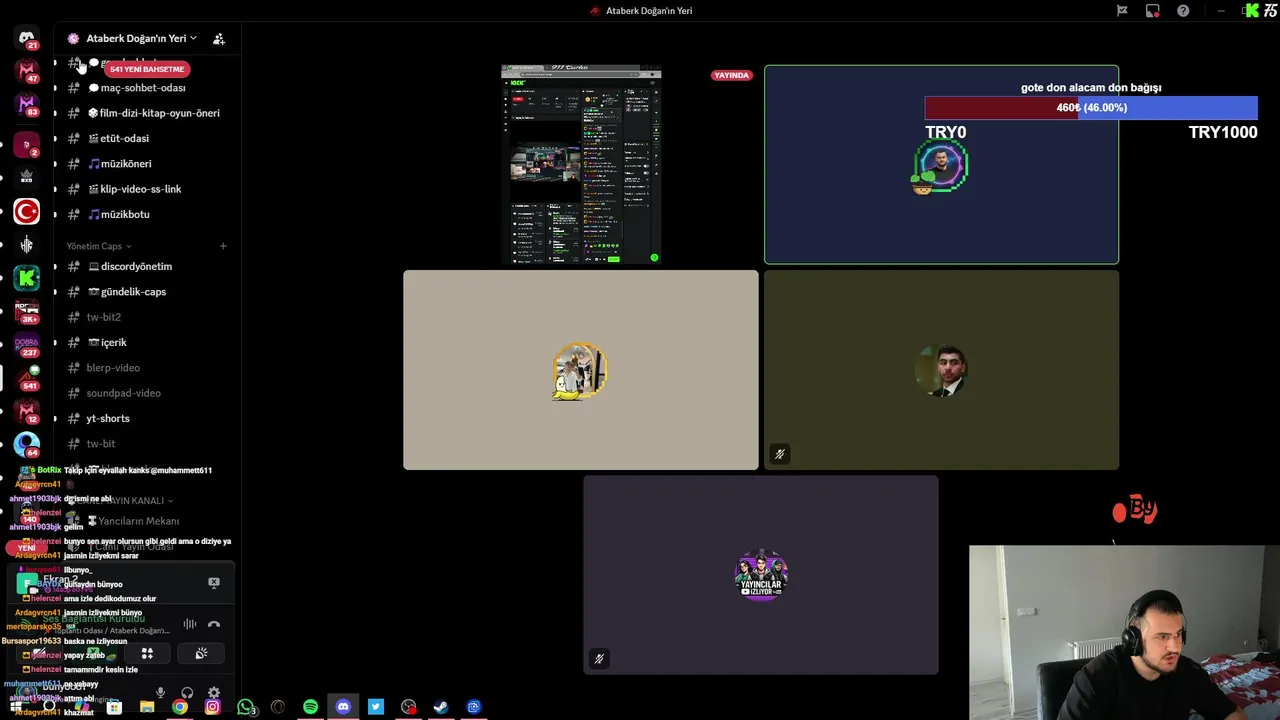Viewport: 1280px width, 720px height.
Task: Open Twitter from taskbar
Action: coord(376,707)
